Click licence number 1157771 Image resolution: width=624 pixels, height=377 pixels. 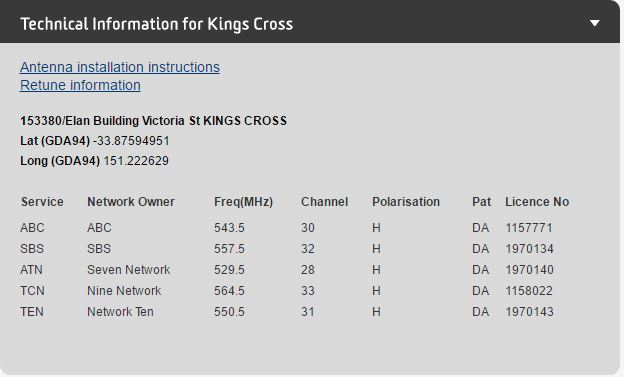(x=529, y=228)
